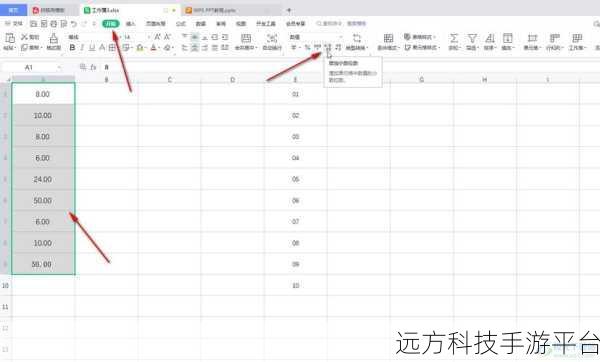Click the Paste clipboard icon

[10, 38]
